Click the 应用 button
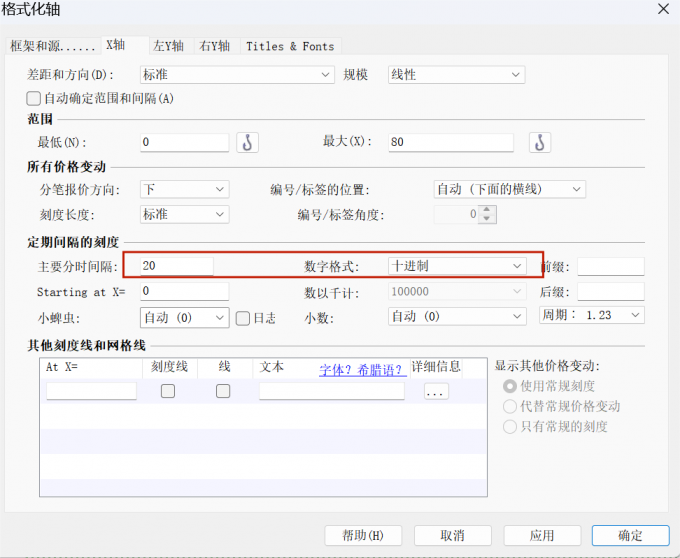Screen dimensions: 680x558 (x=542, y=535)
